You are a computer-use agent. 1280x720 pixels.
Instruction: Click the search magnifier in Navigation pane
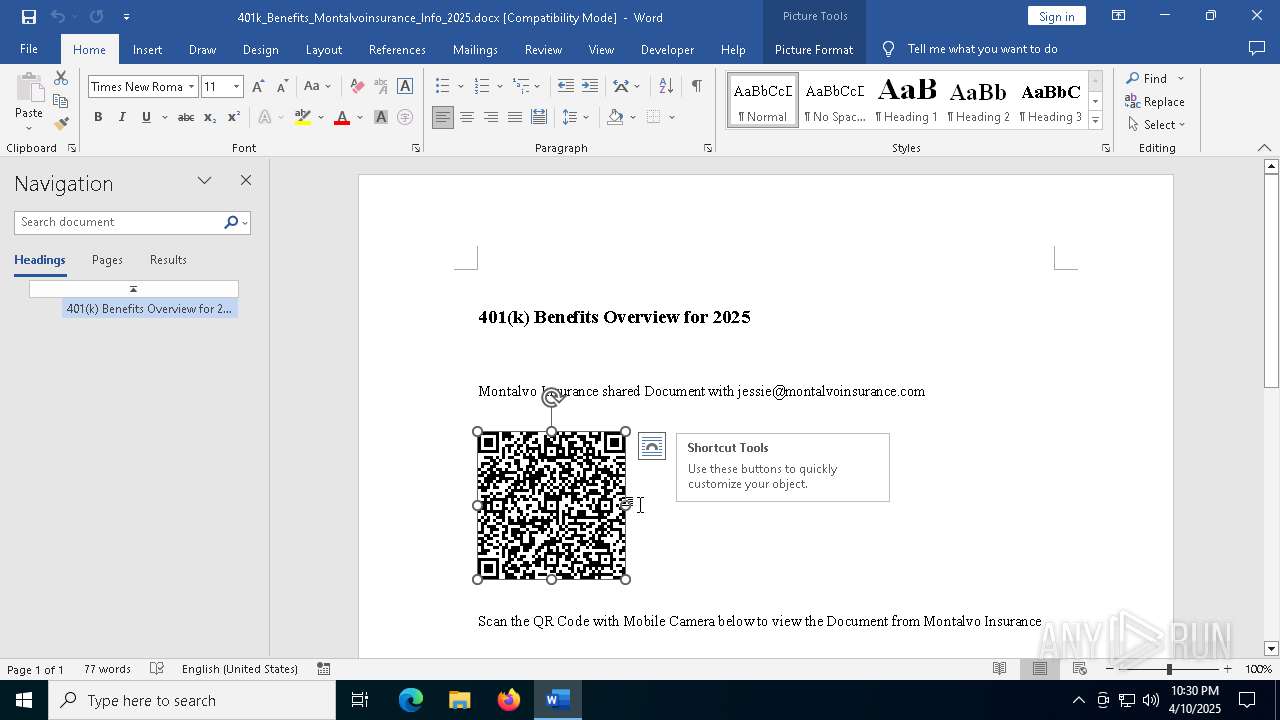click(231, 222)
